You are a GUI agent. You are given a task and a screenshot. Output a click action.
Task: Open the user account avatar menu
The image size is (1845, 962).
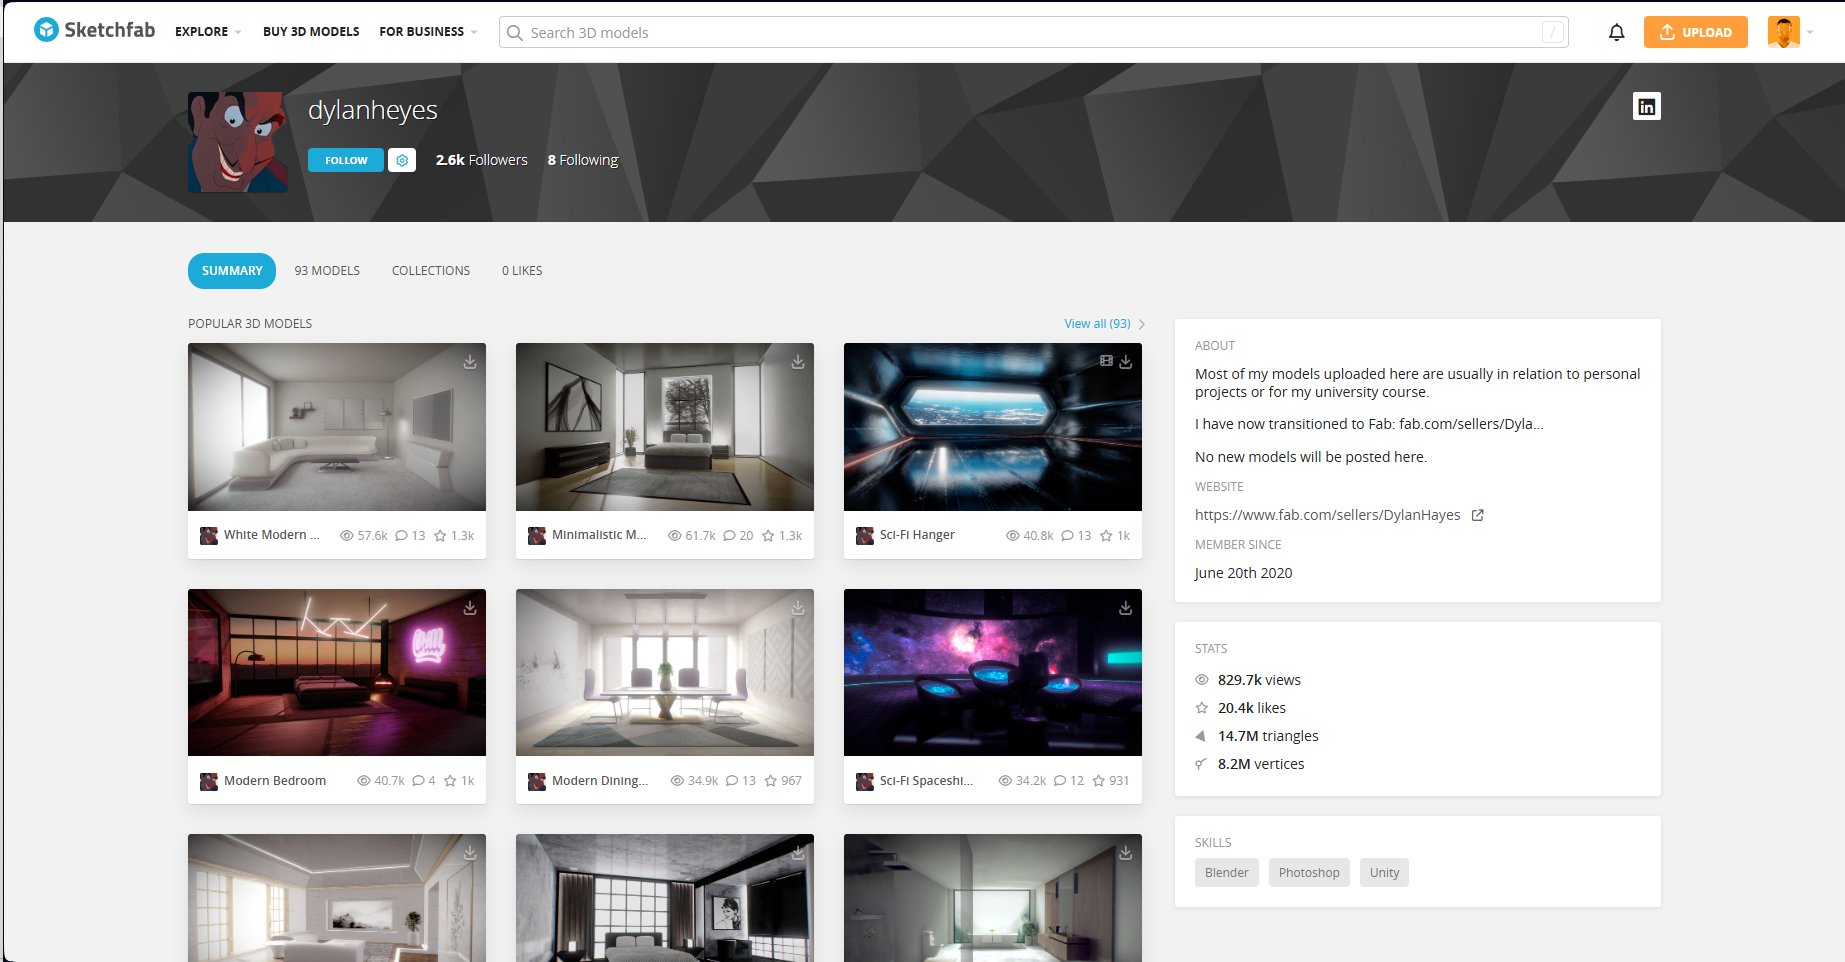click(1783, 32)
